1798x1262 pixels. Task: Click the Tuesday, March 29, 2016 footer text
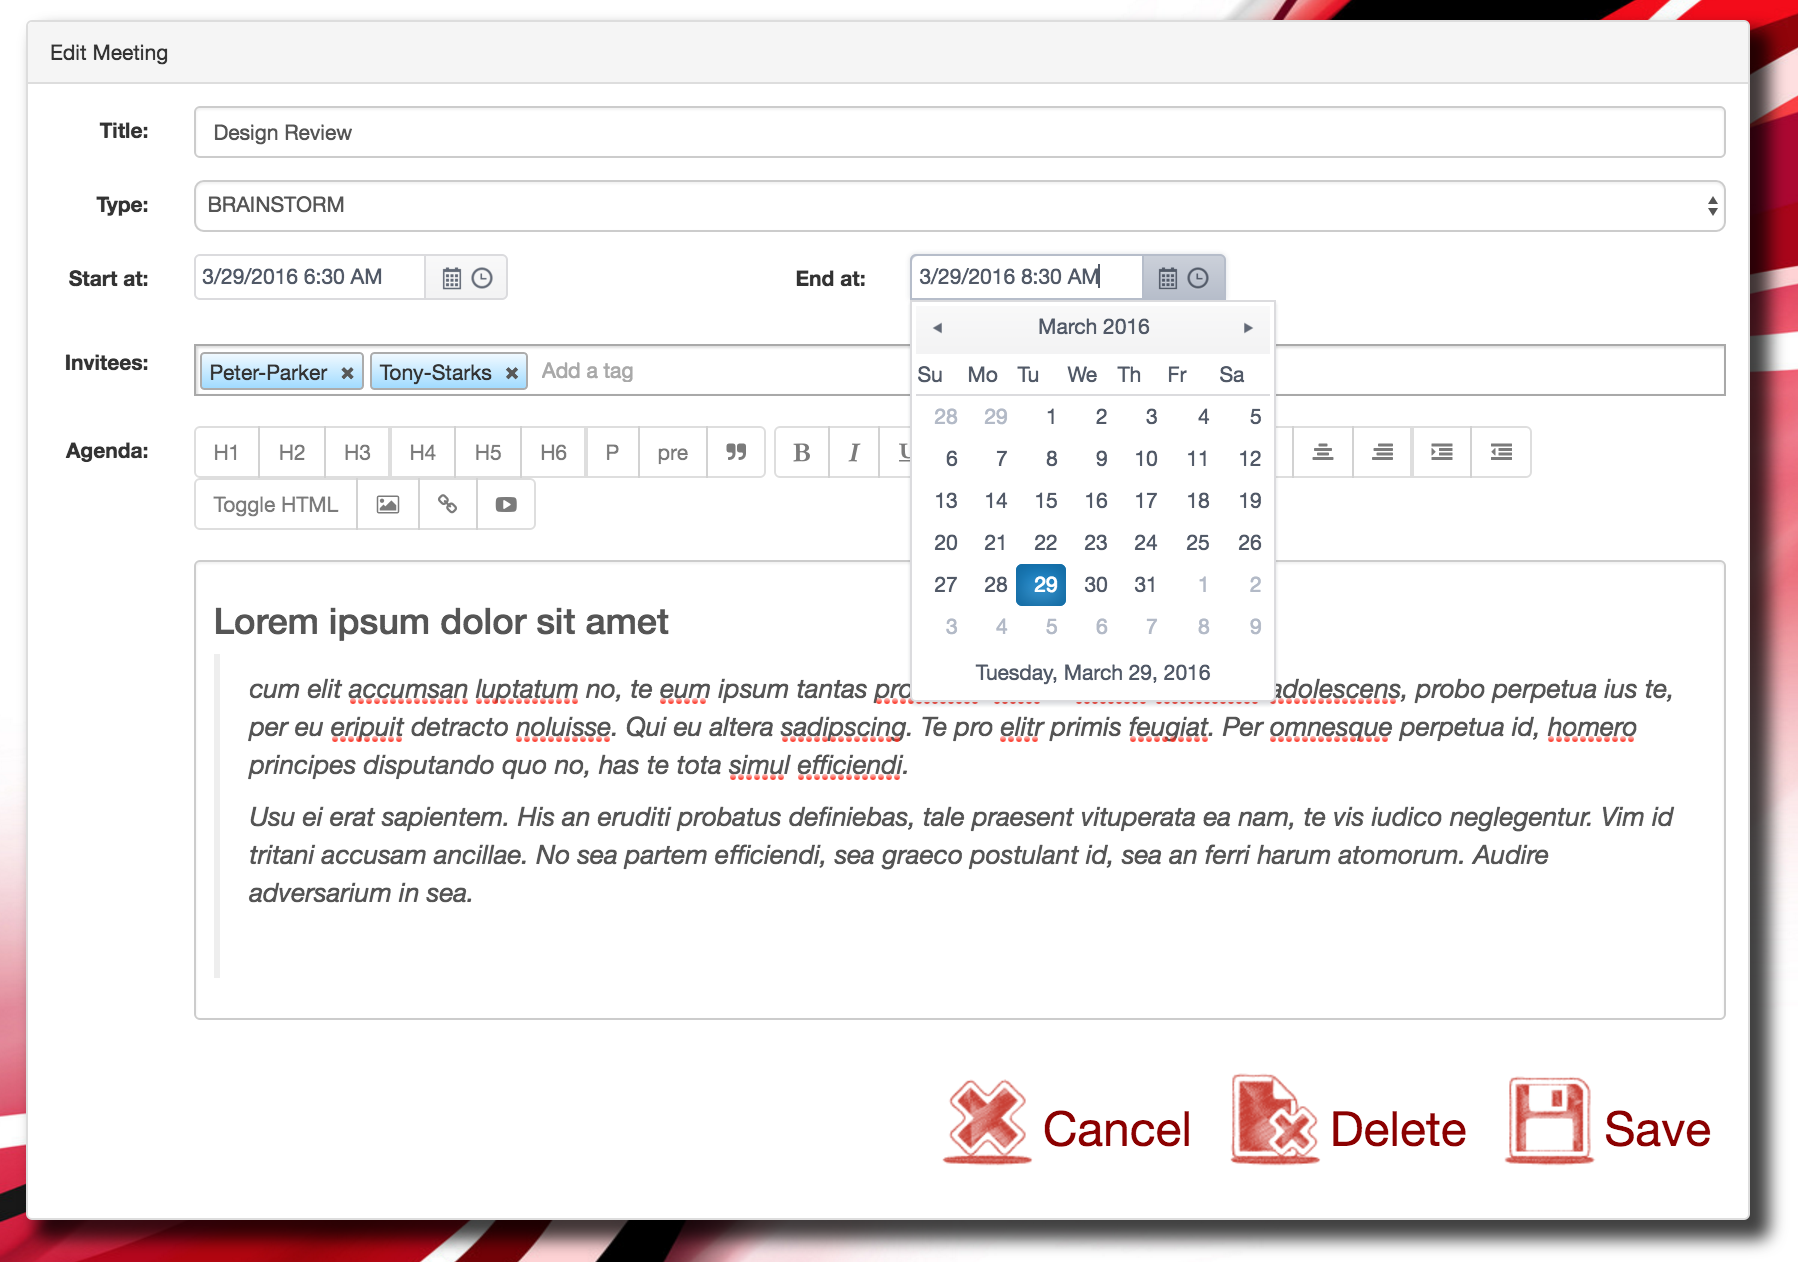tap(1093, 672)
